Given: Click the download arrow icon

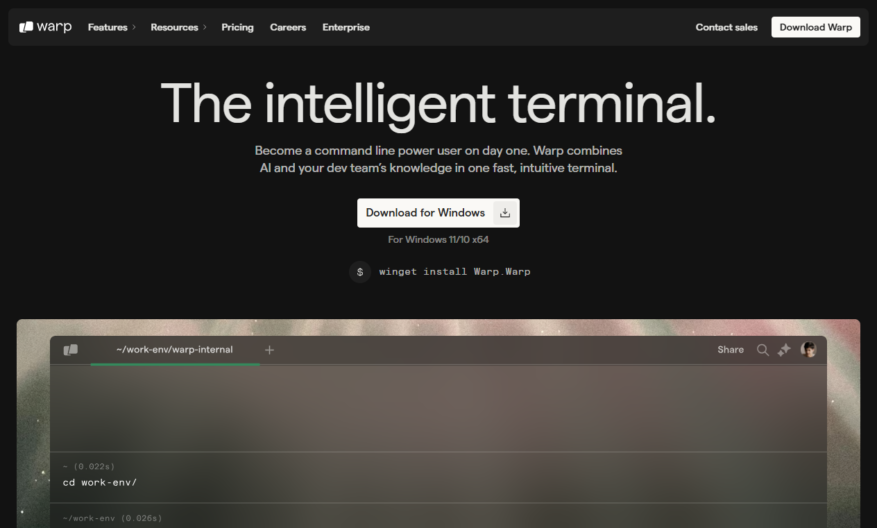Looking at the screenshot, I should click(505, 213).
